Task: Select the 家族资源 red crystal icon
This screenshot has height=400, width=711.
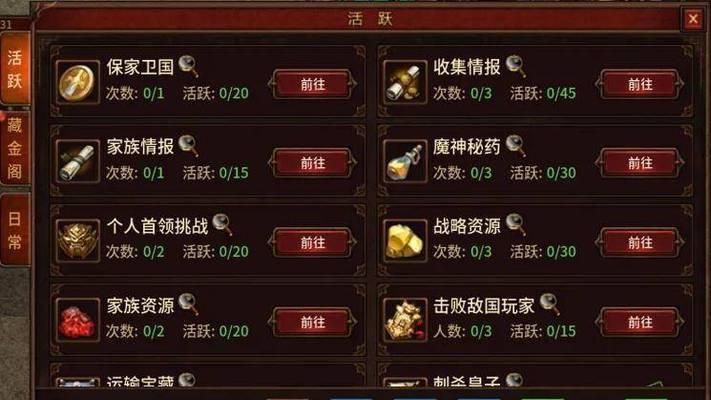Action: tap(78, 320)
